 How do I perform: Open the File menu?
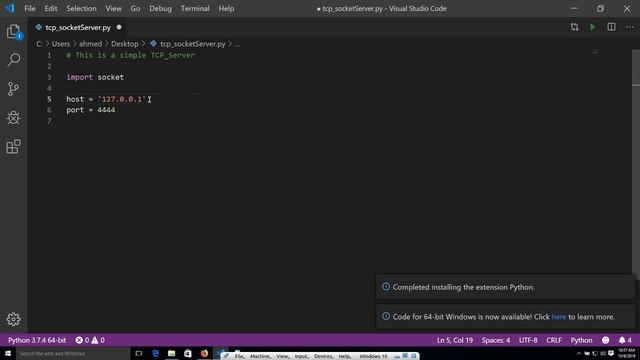pyautogui.click(x=30, y=9)
